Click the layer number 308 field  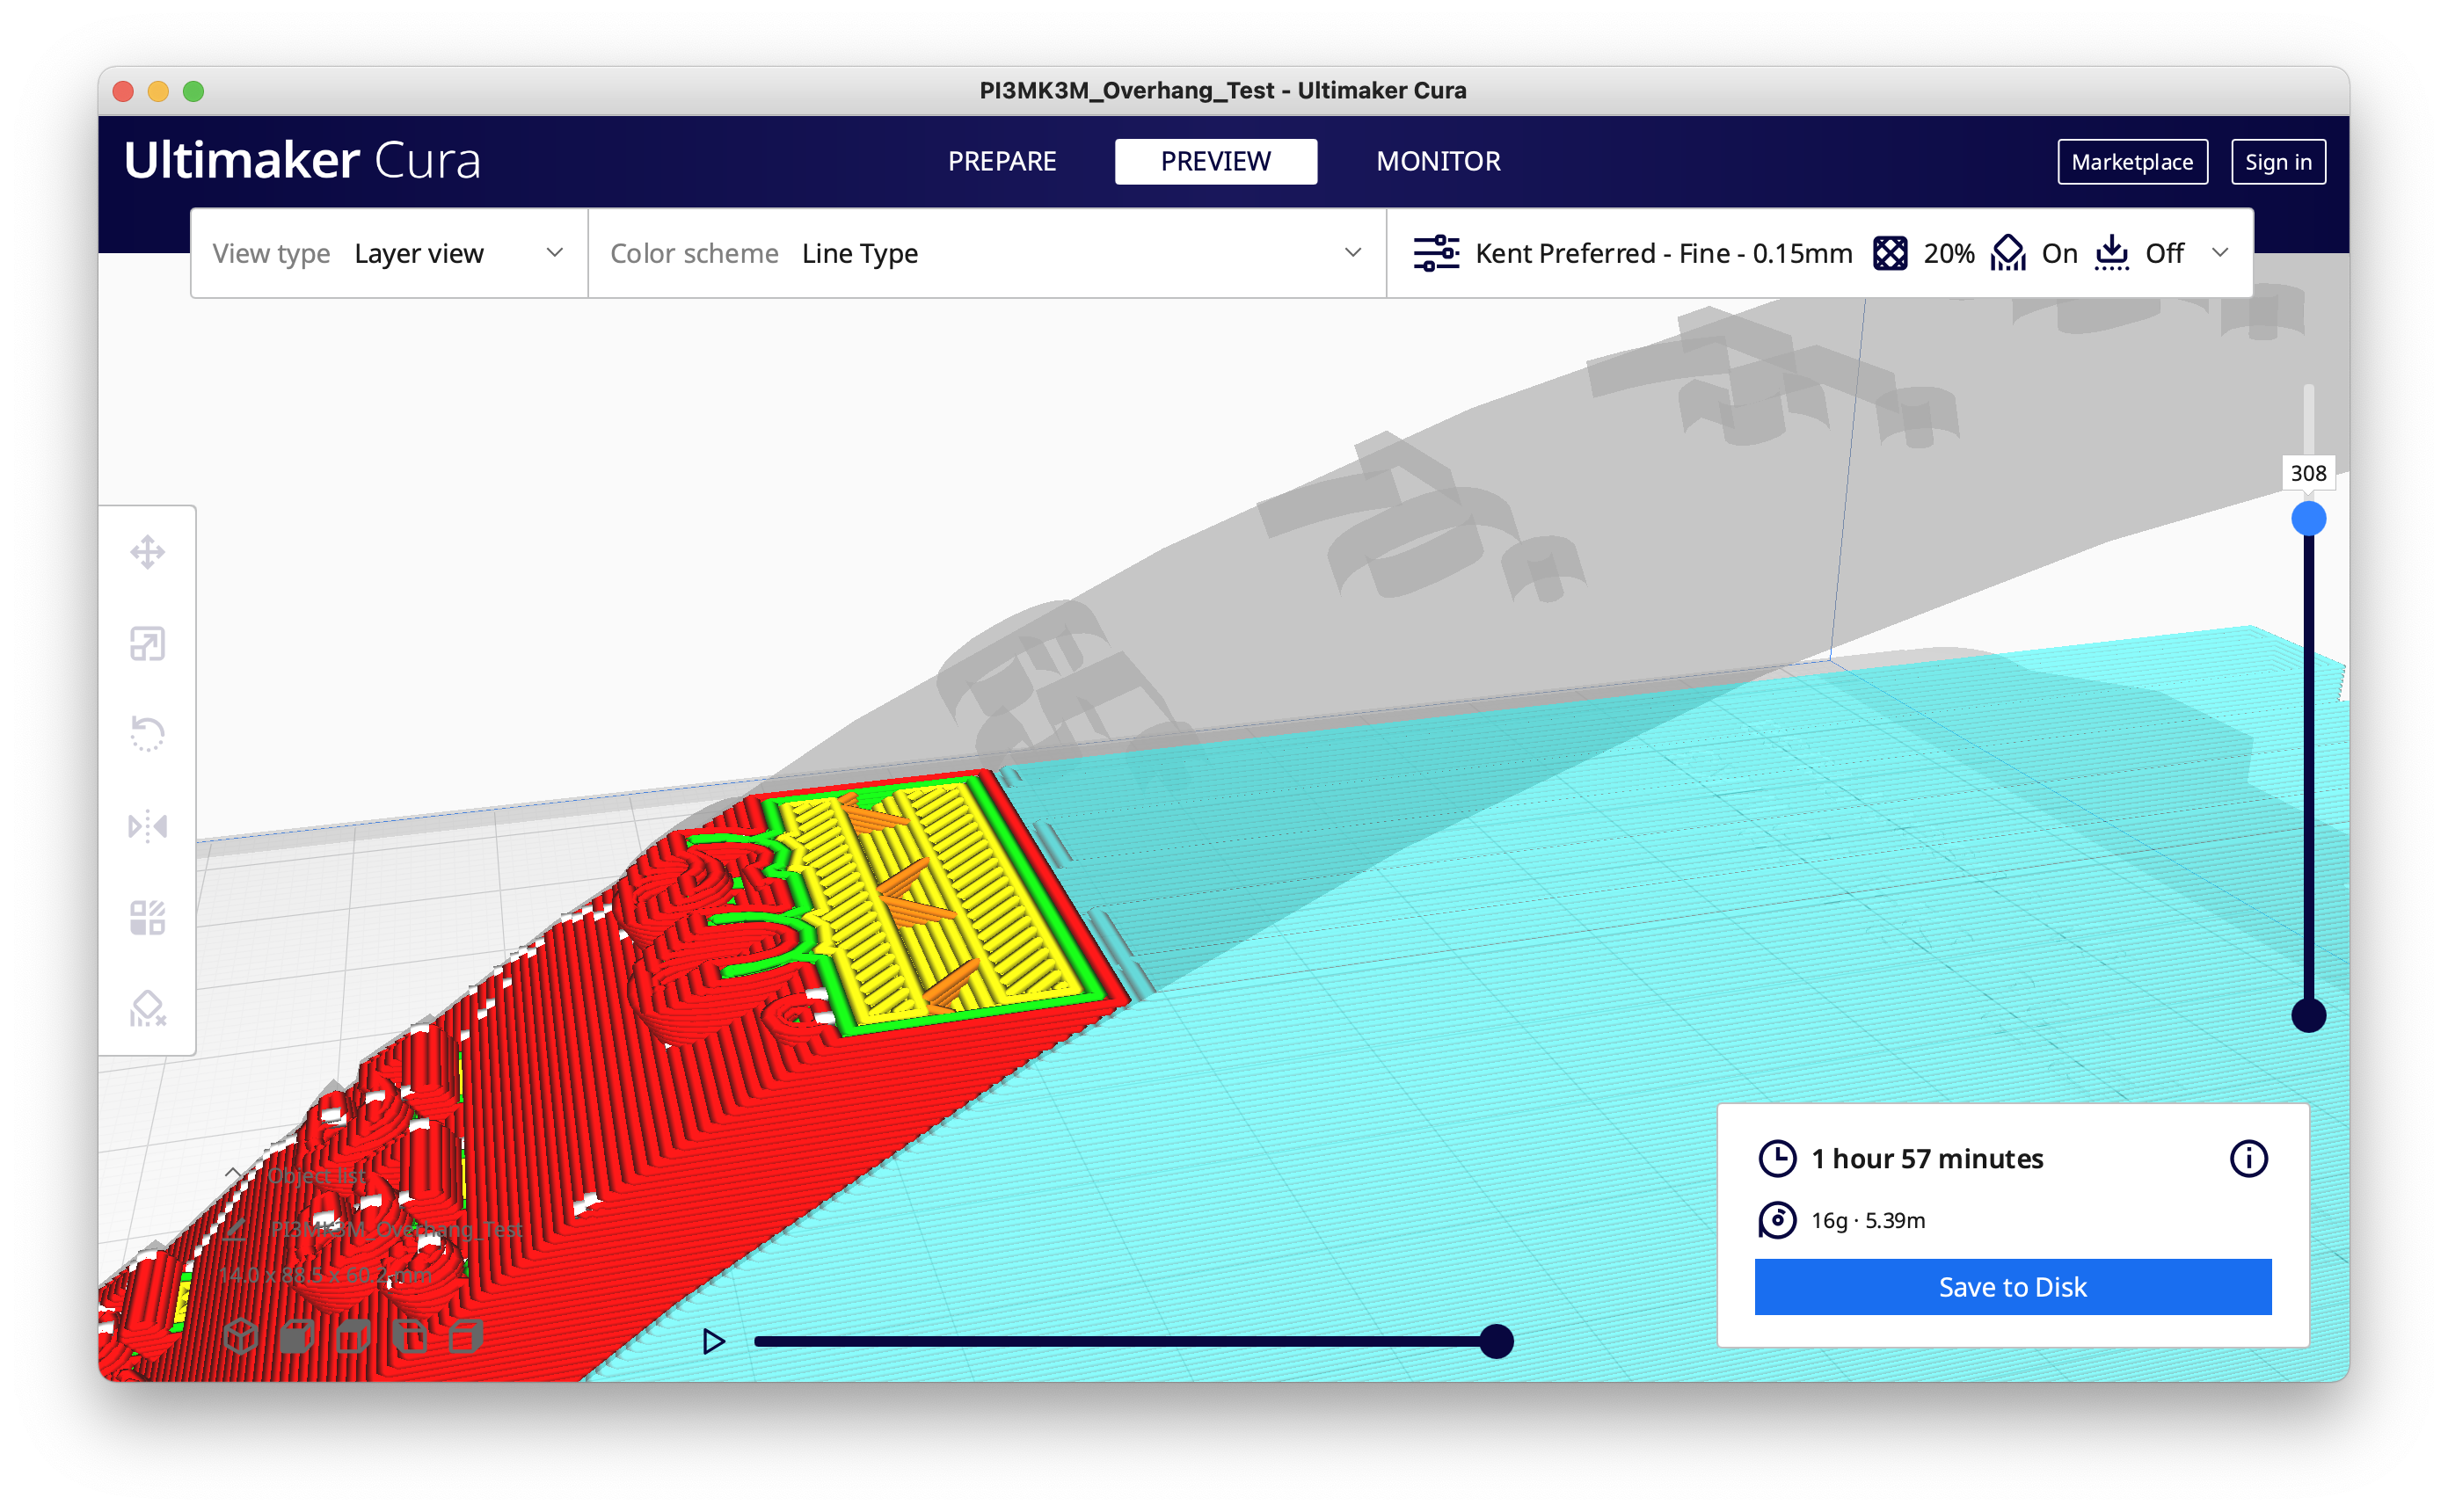coord(2309,473)
